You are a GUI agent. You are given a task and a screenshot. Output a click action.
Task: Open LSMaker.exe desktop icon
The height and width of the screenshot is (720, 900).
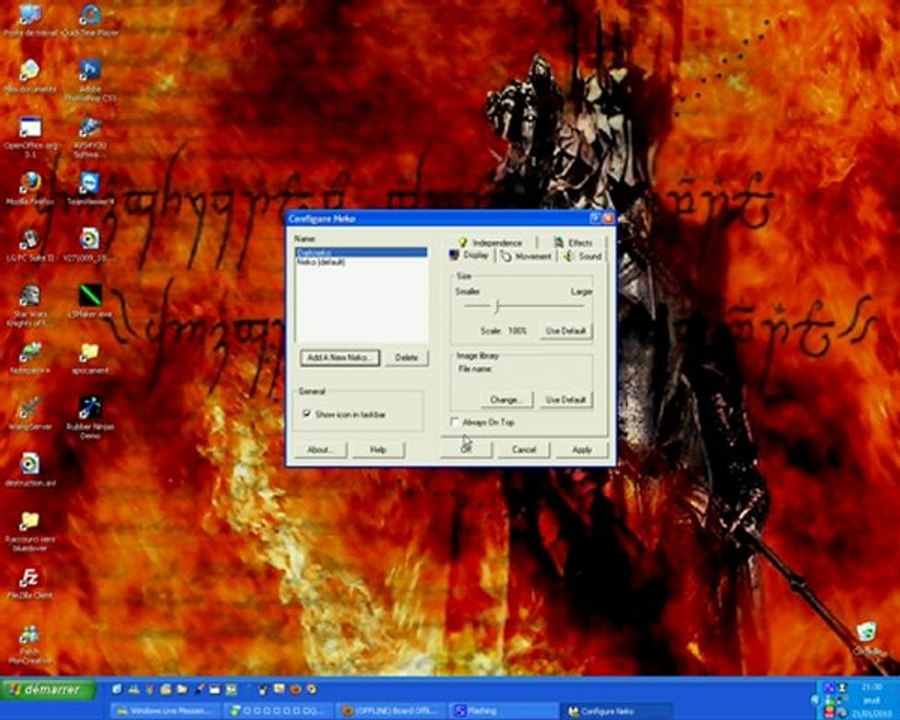[x=90, y=301]
